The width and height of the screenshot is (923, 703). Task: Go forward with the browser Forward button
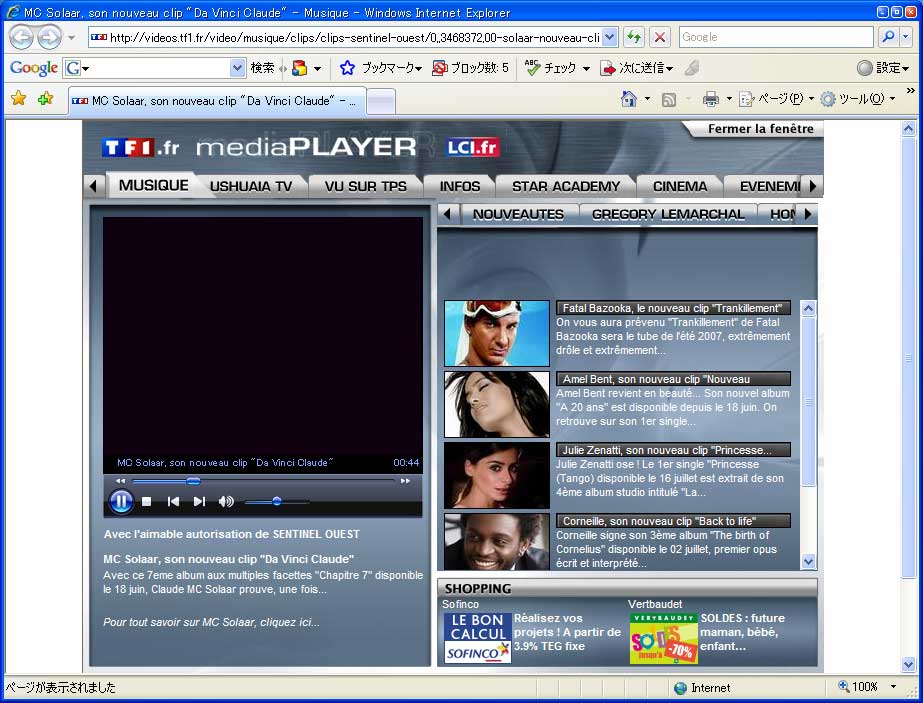(x=49, y=38)
